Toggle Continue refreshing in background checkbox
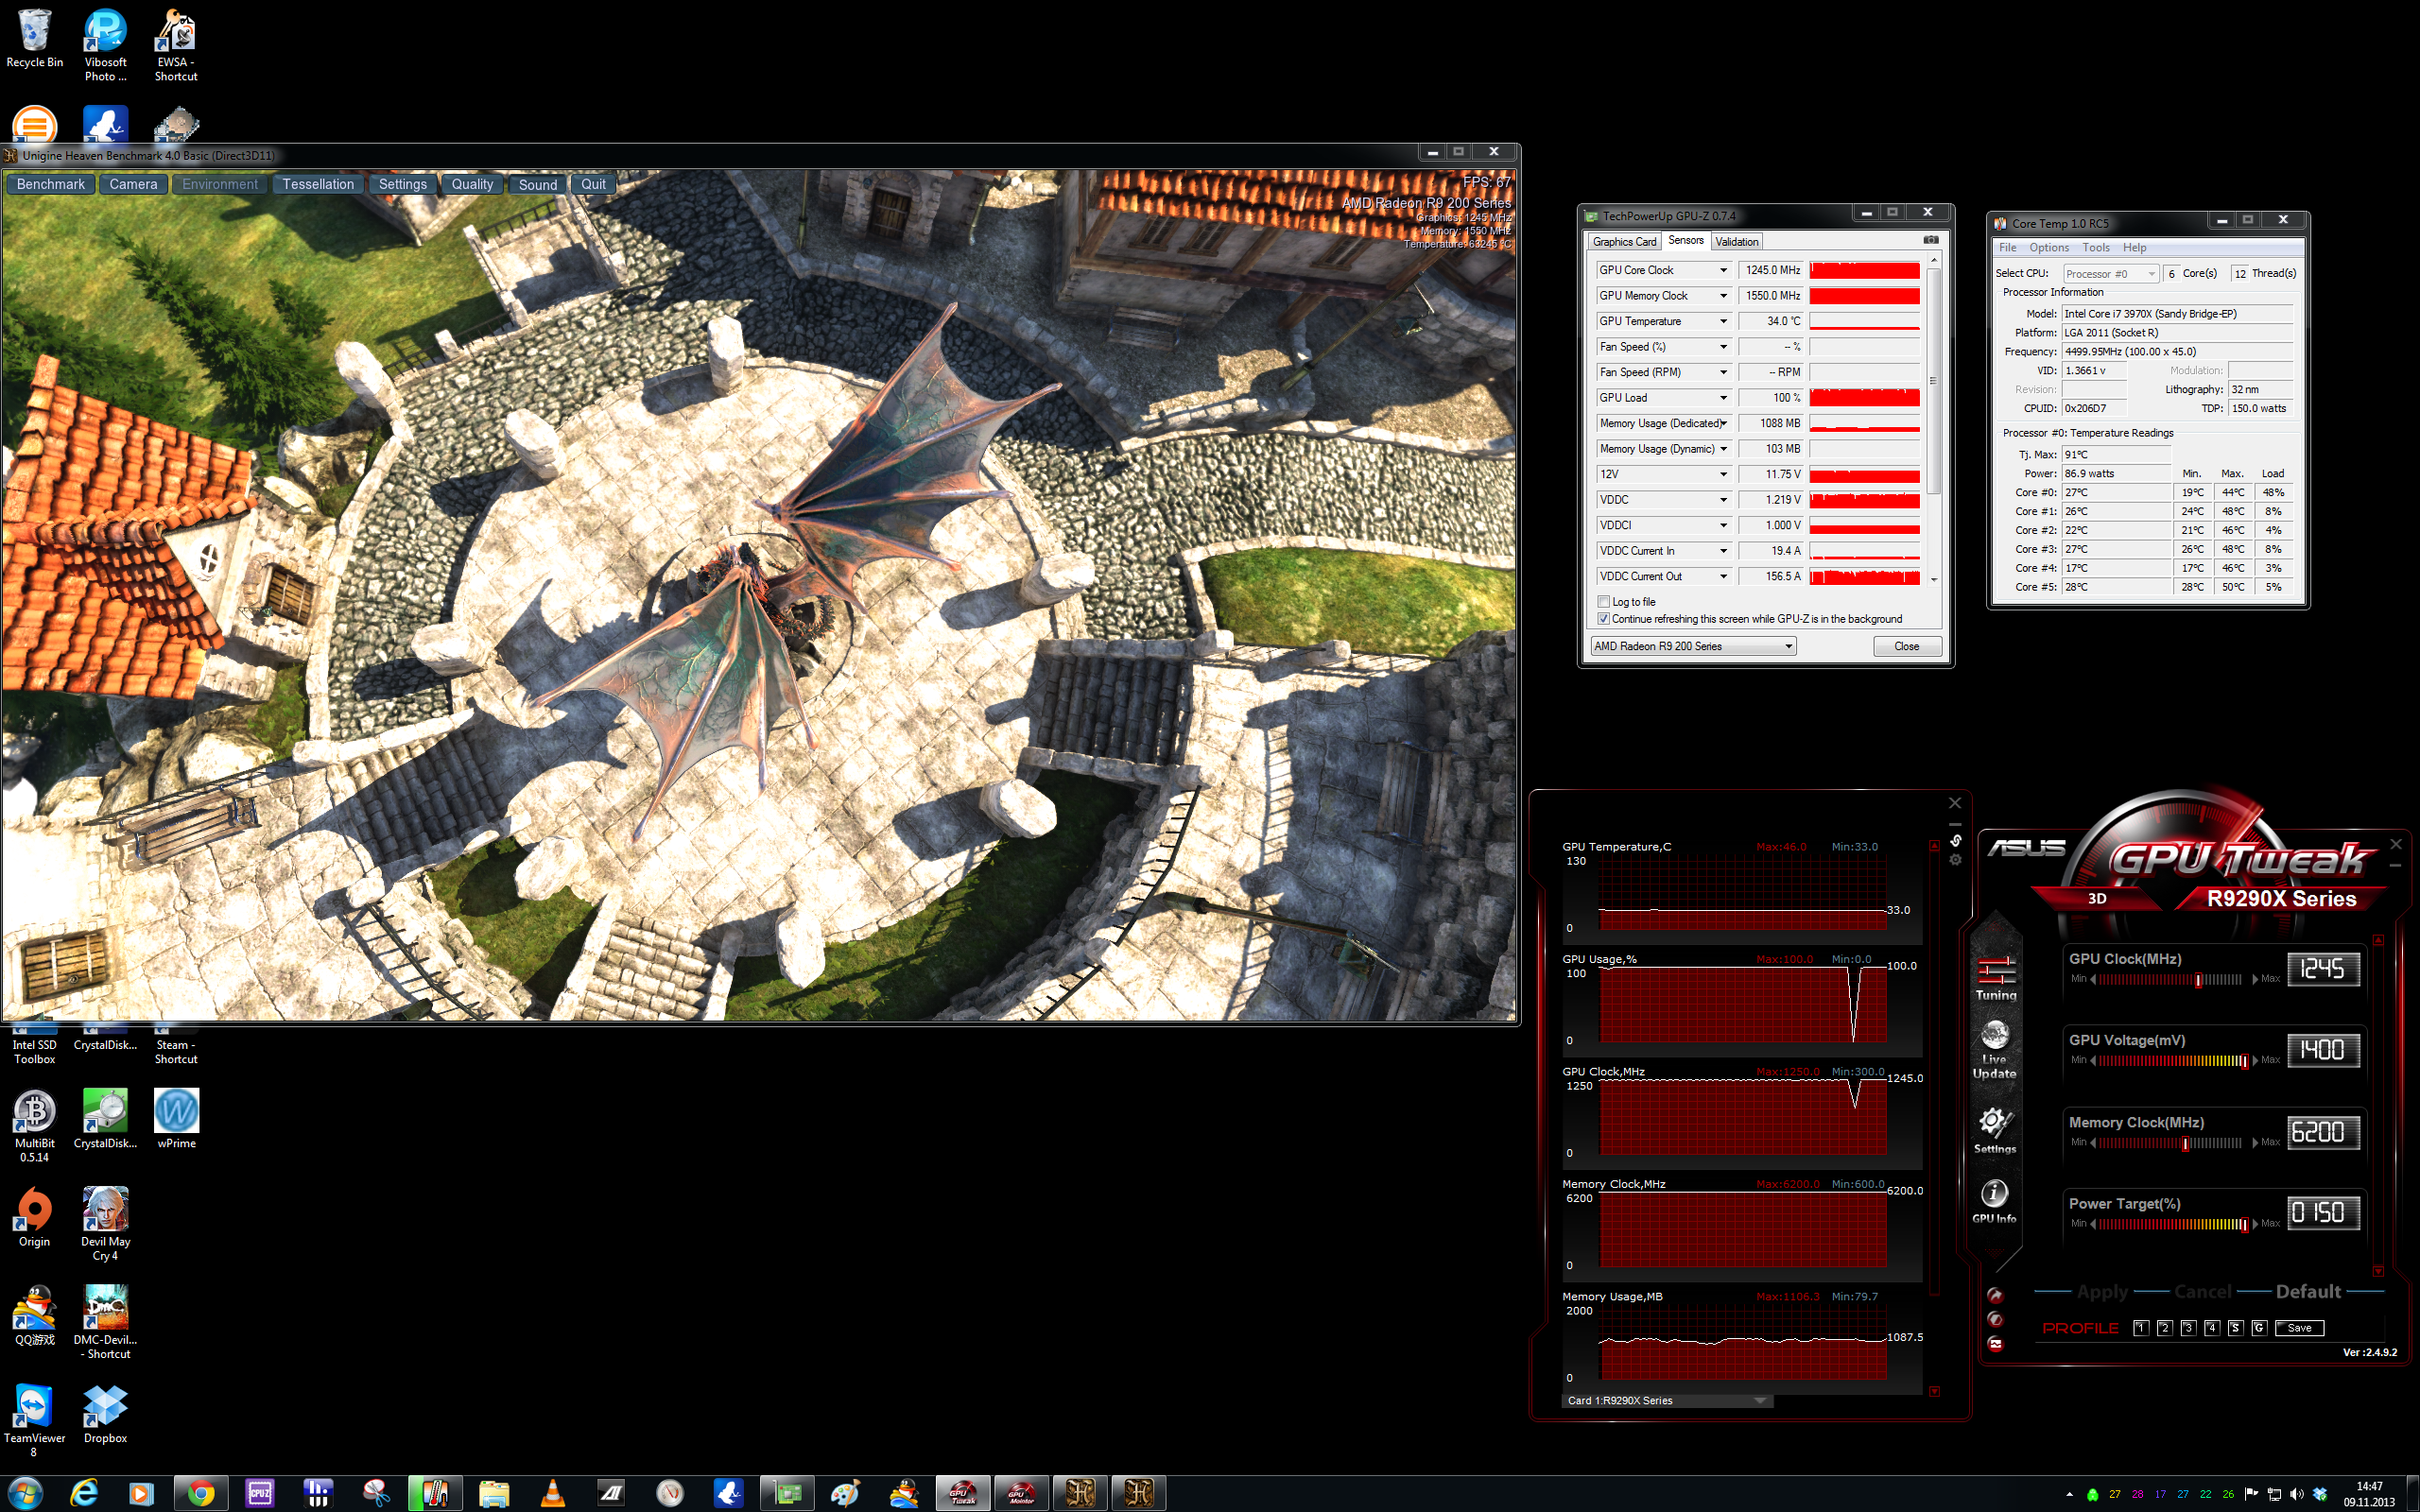This screenshot has height=1512, width=2420. click(x=1604, y=619)
